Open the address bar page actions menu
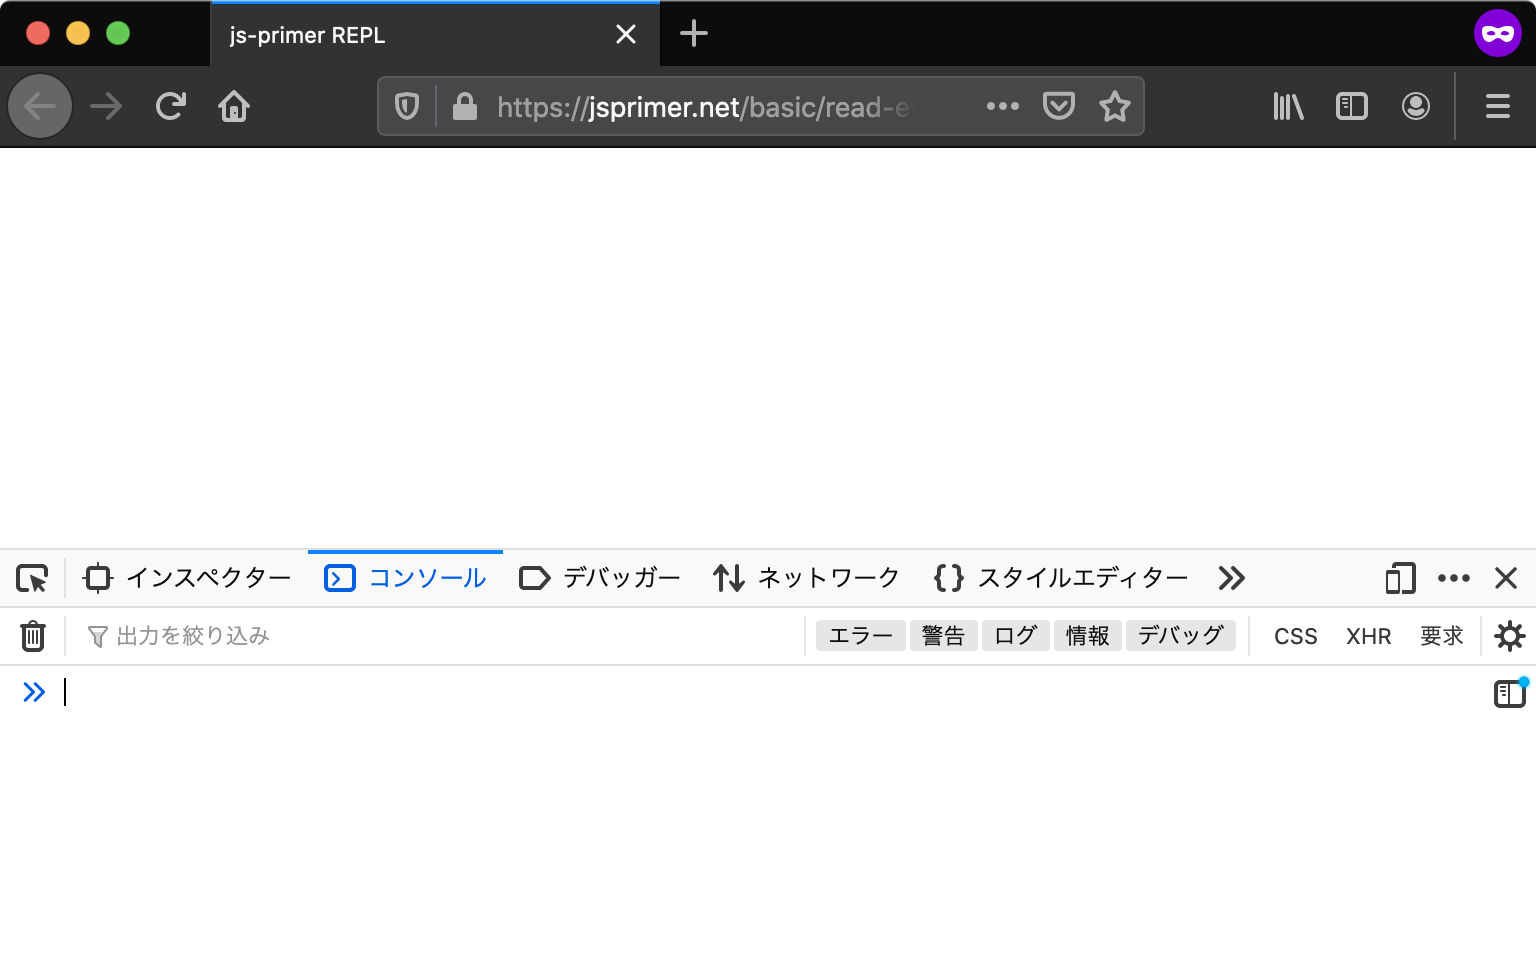 1002,106
